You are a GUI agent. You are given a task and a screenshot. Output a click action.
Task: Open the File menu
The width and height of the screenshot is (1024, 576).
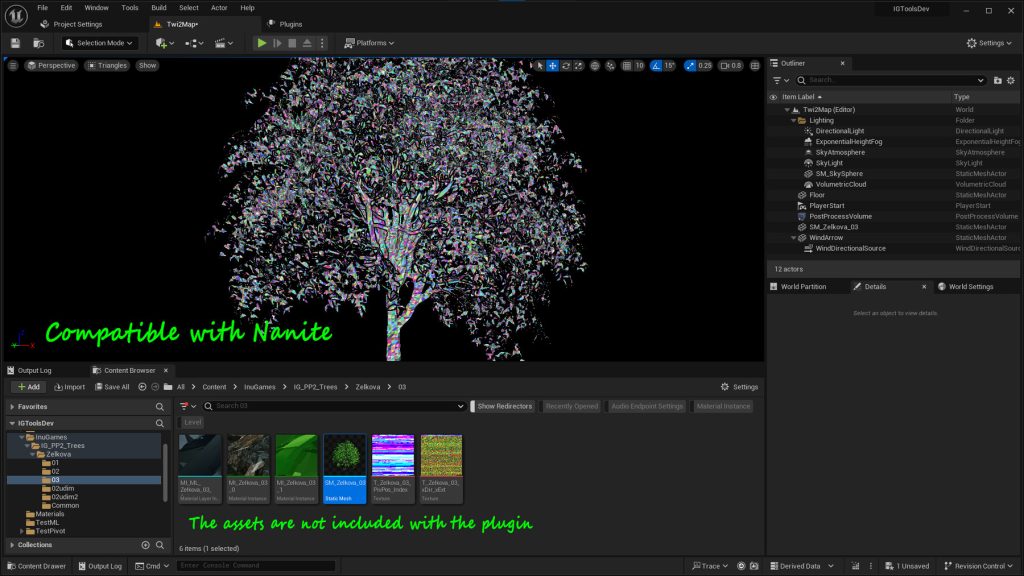(42, 8)
